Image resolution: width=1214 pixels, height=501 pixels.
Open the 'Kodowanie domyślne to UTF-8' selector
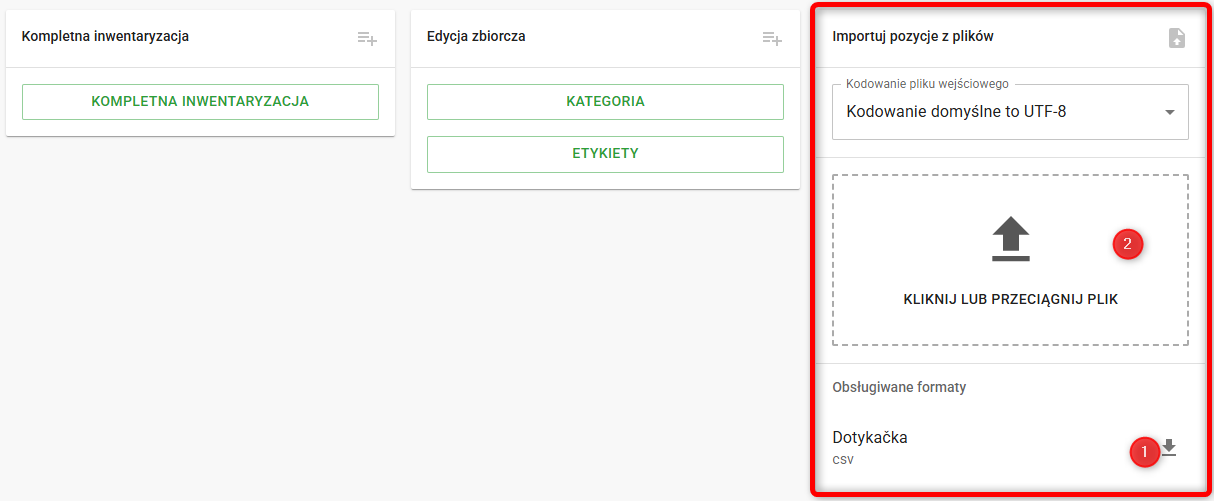point(956,112)
